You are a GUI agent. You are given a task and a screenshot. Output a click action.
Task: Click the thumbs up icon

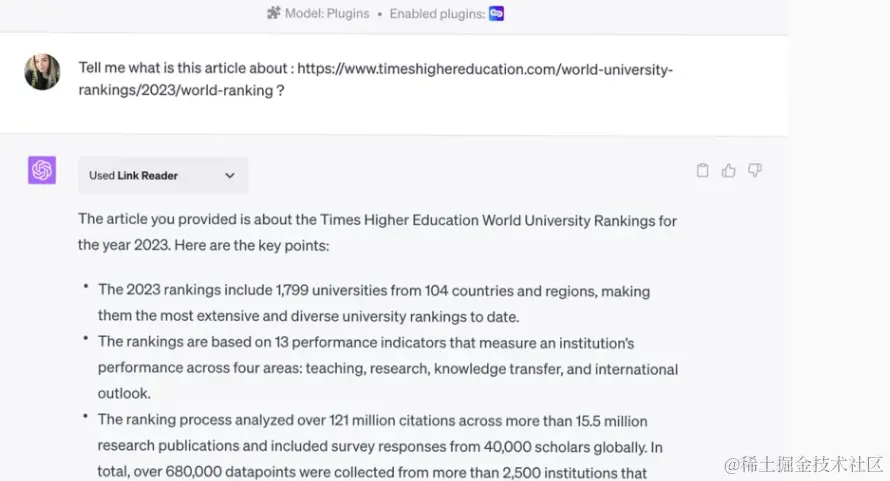[728, 170]
